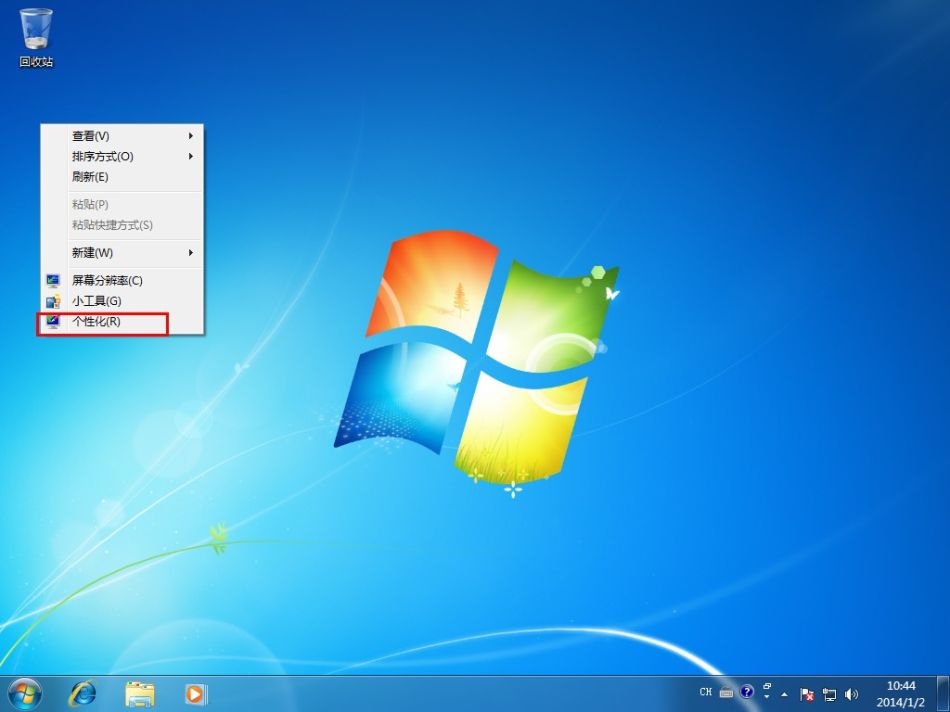Viewport: 950px width, 712px height.
Task: Click the blue help question mark icon
Action: coord(747,691)
